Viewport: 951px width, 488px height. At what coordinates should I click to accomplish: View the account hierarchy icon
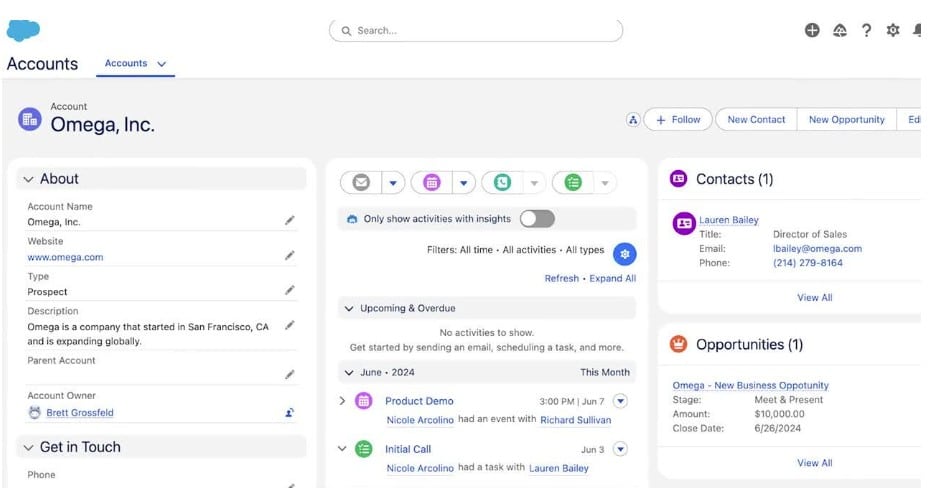pos(633,120)
